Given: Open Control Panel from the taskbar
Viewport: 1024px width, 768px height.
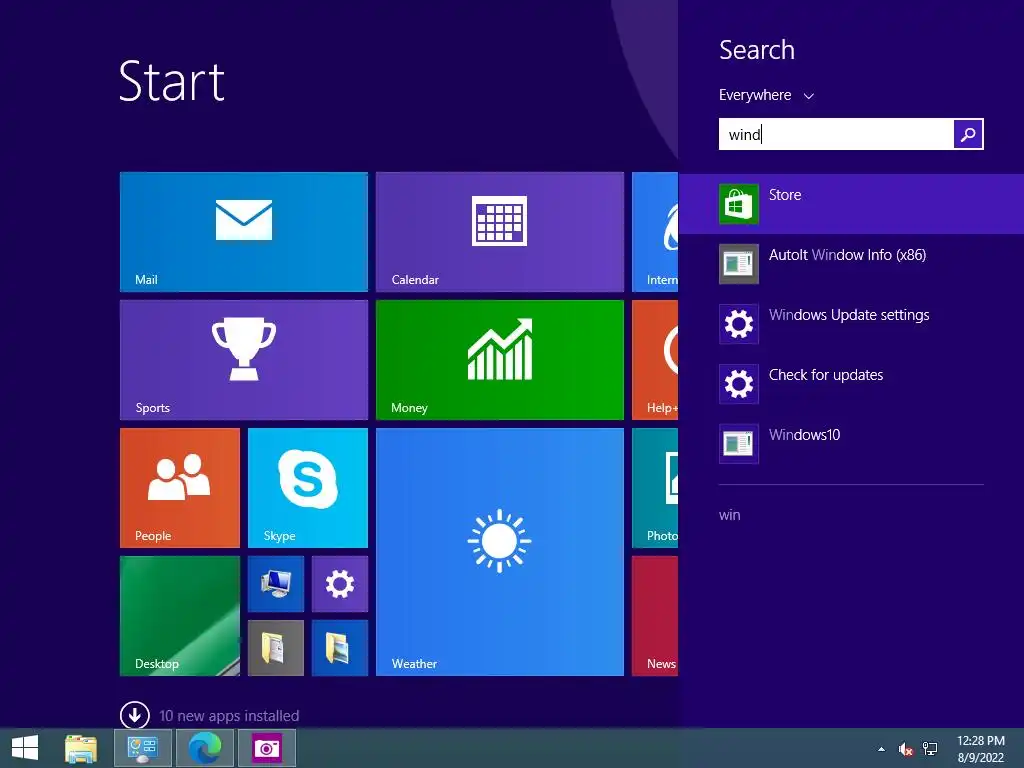Looking at the screenshot, I should [143, 748].
